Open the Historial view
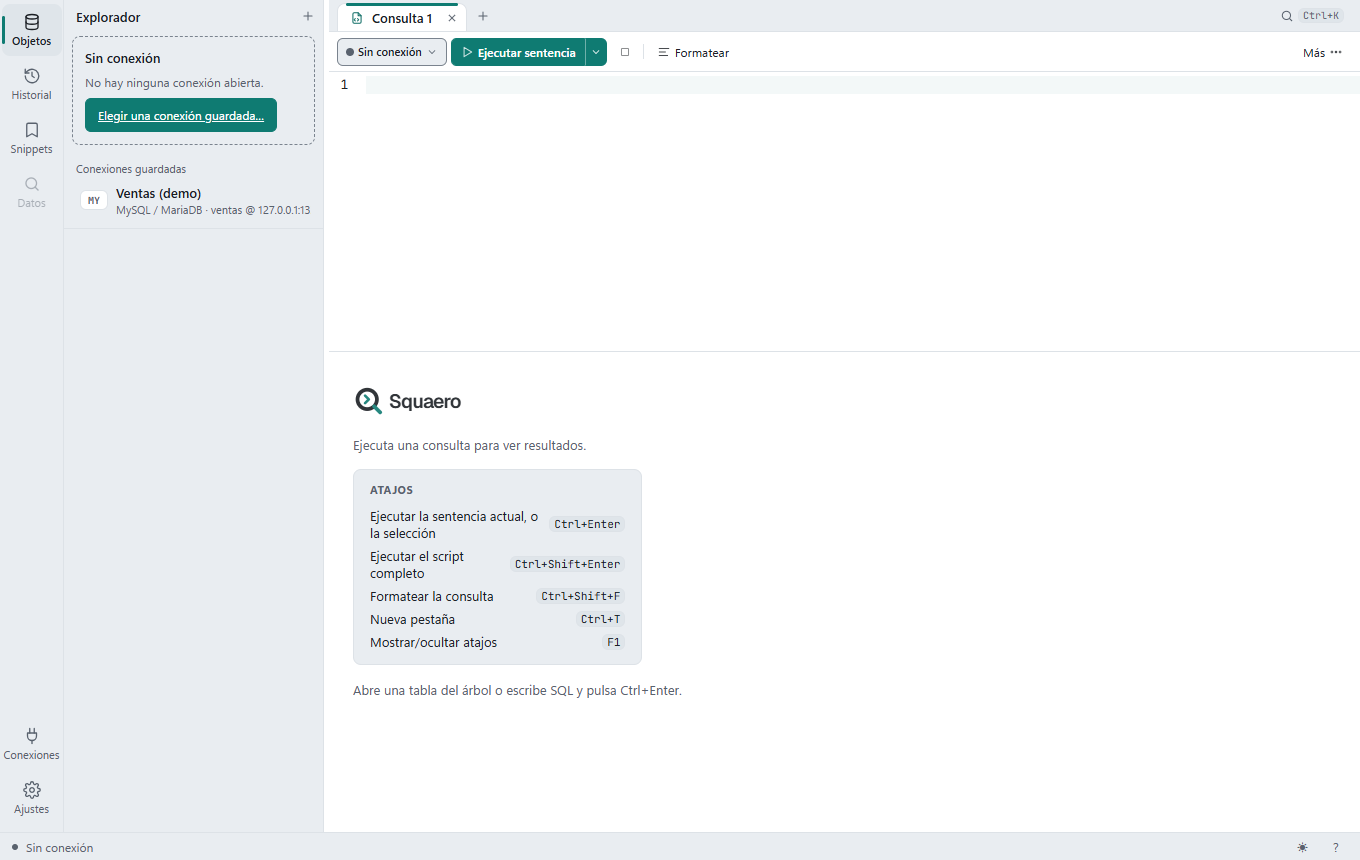Screen dimensions: 1360x860 (x=32, y=84)
